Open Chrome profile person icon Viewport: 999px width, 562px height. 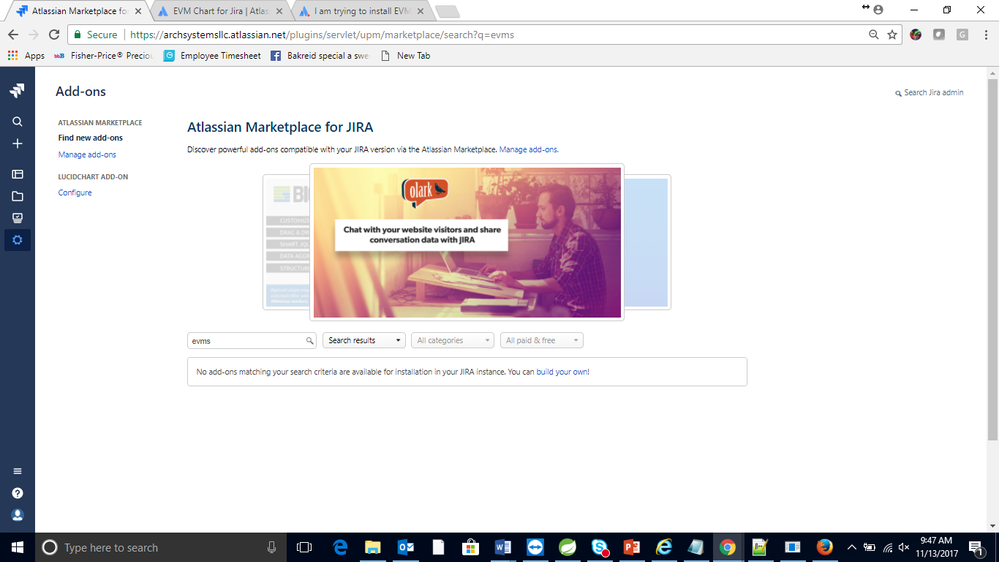[879, 10]
